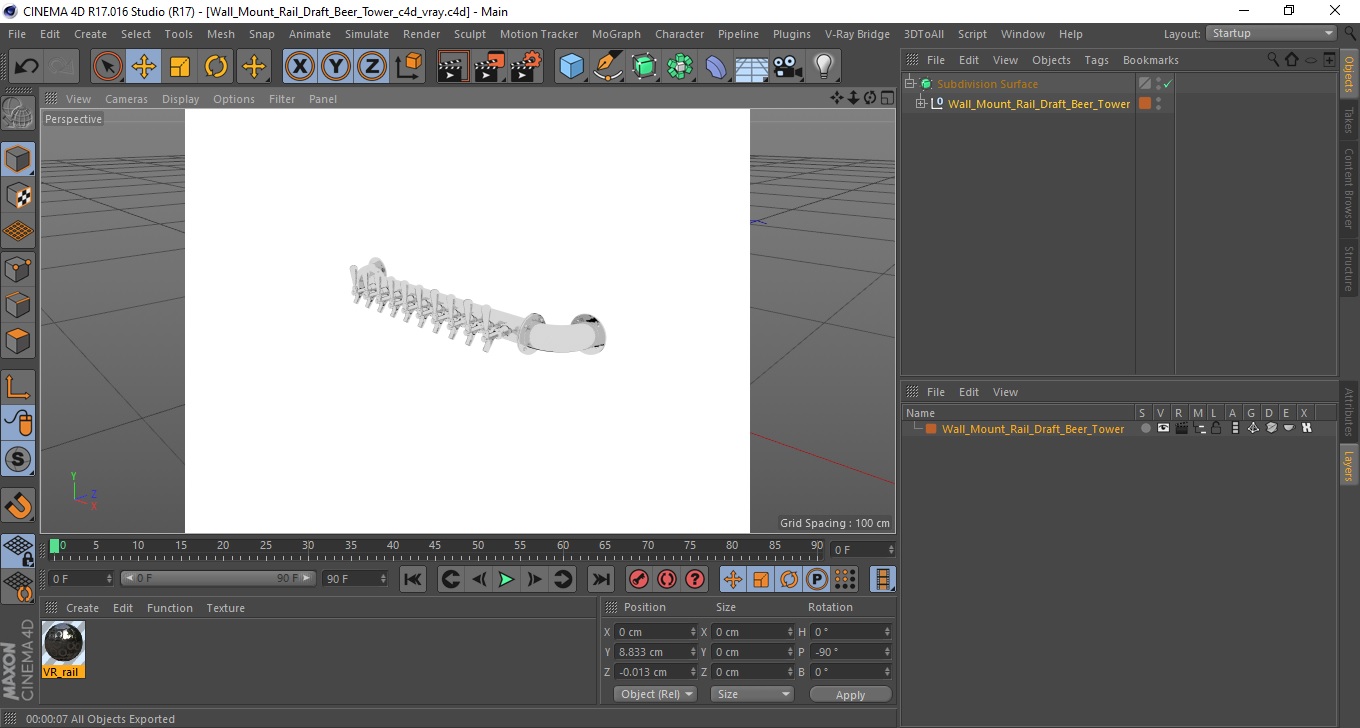Click the Camera object icon

(788, 67)
